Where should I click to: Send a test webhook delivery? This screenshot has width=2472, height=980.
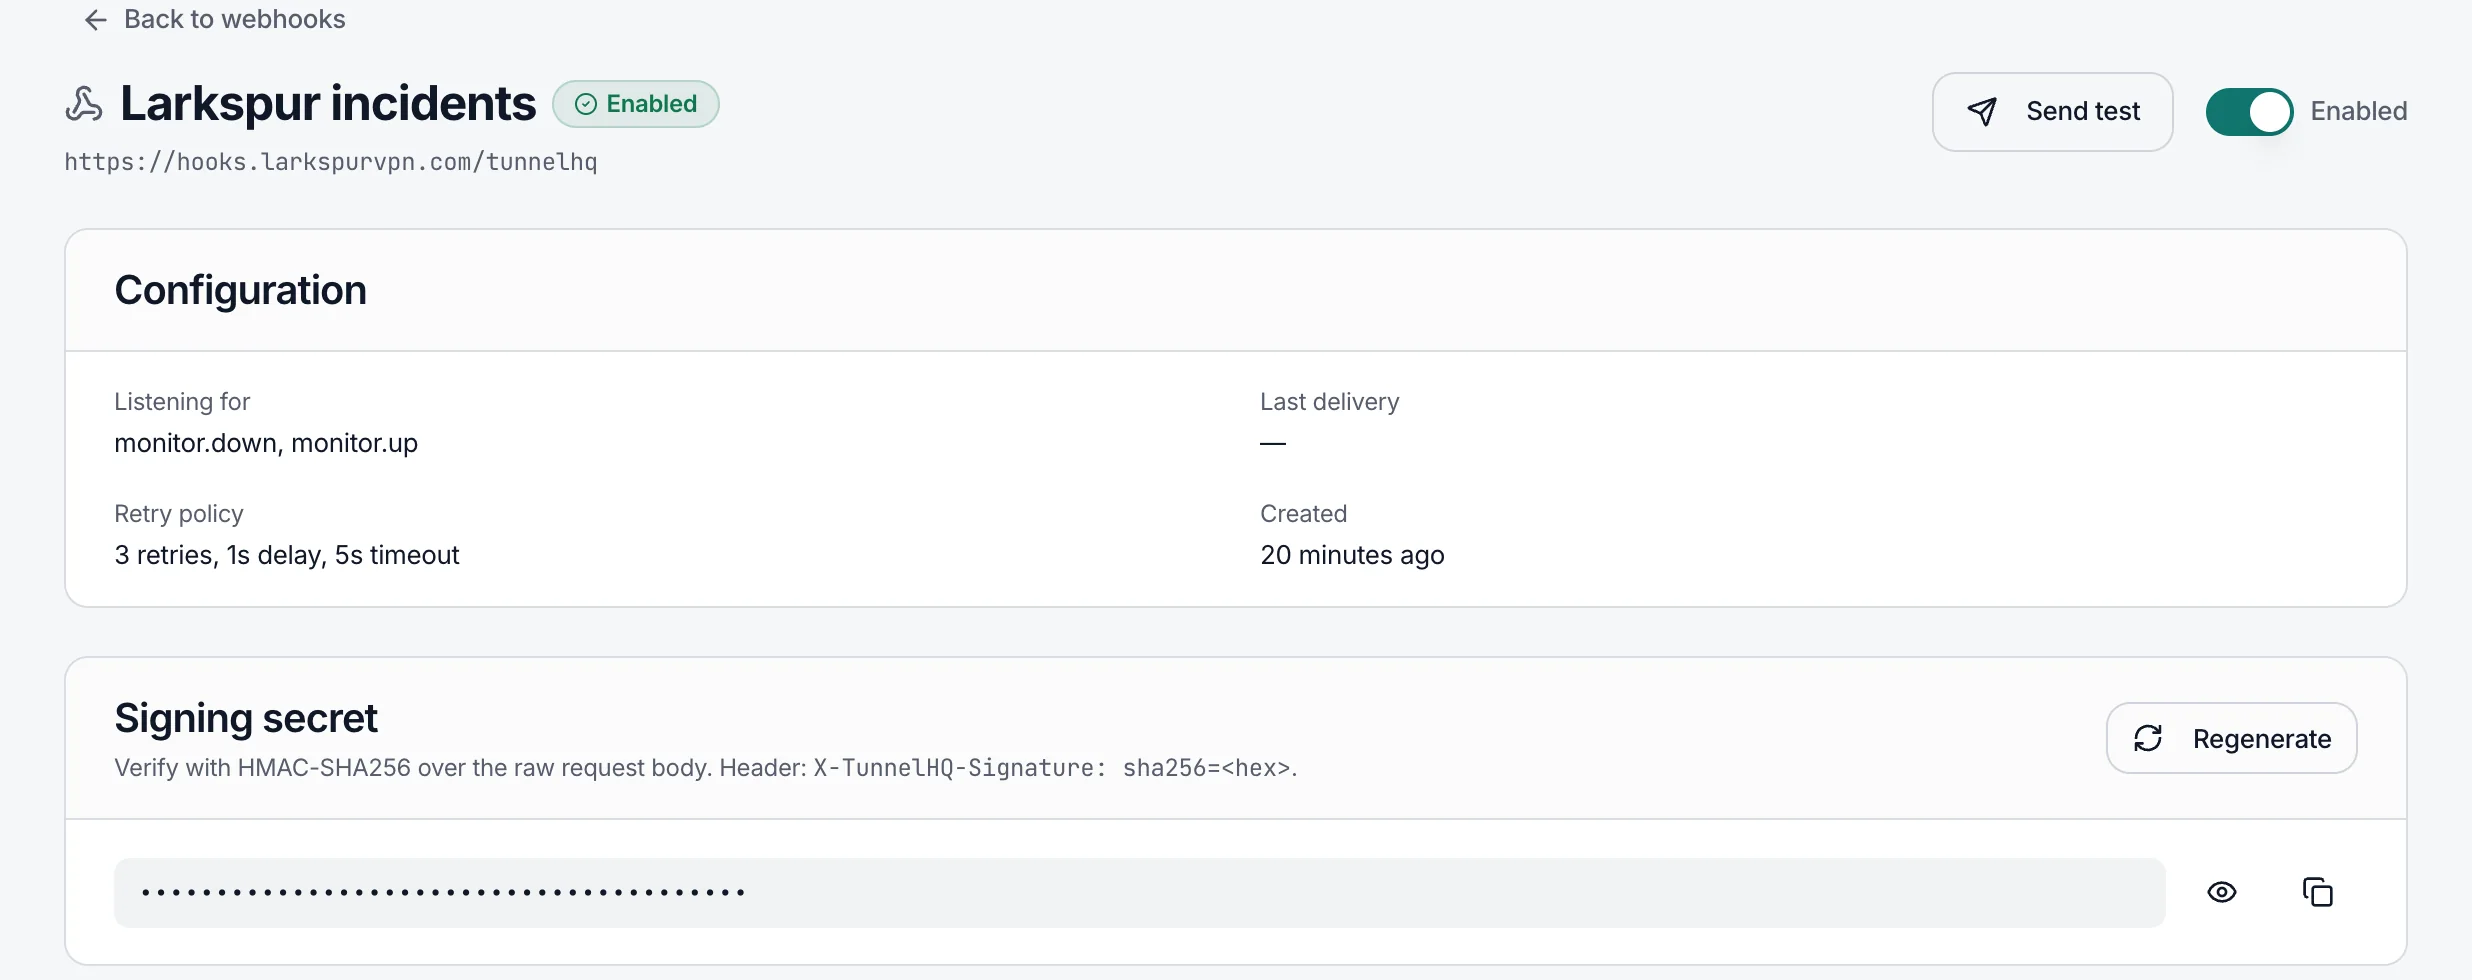click(2052, 112)
